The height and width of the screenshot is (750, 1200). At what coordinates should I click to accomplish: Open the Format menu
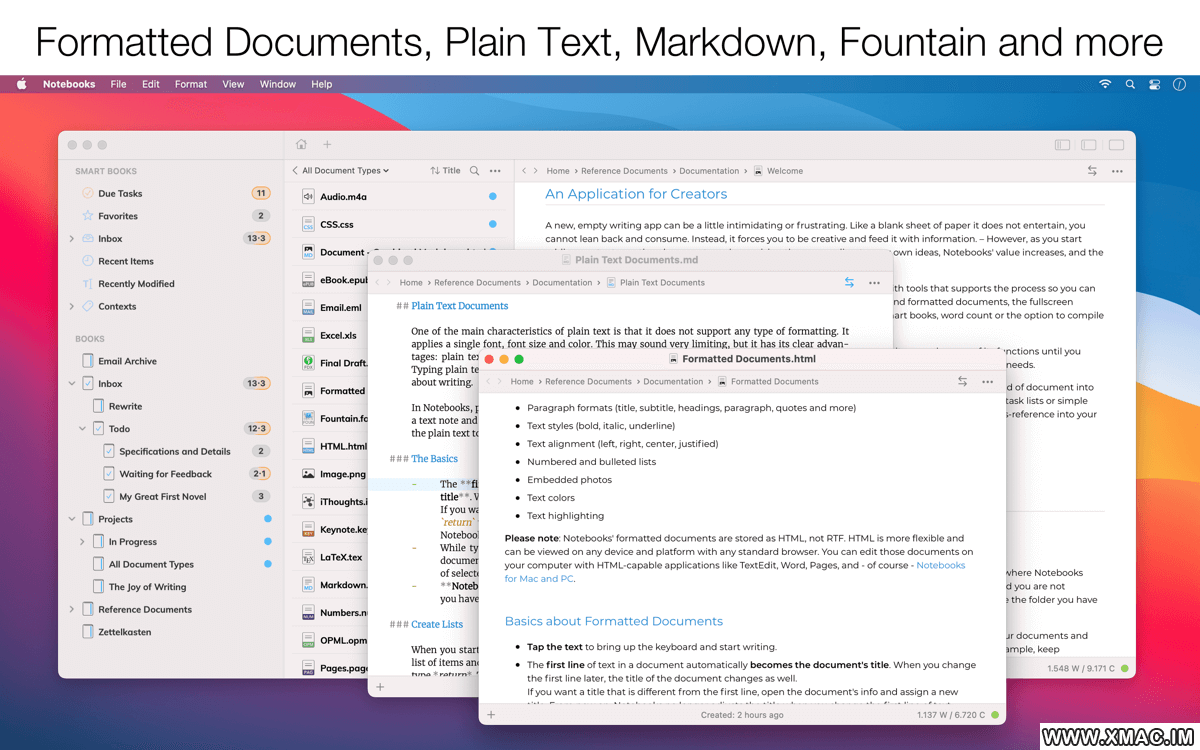click(x=191, y=84)
